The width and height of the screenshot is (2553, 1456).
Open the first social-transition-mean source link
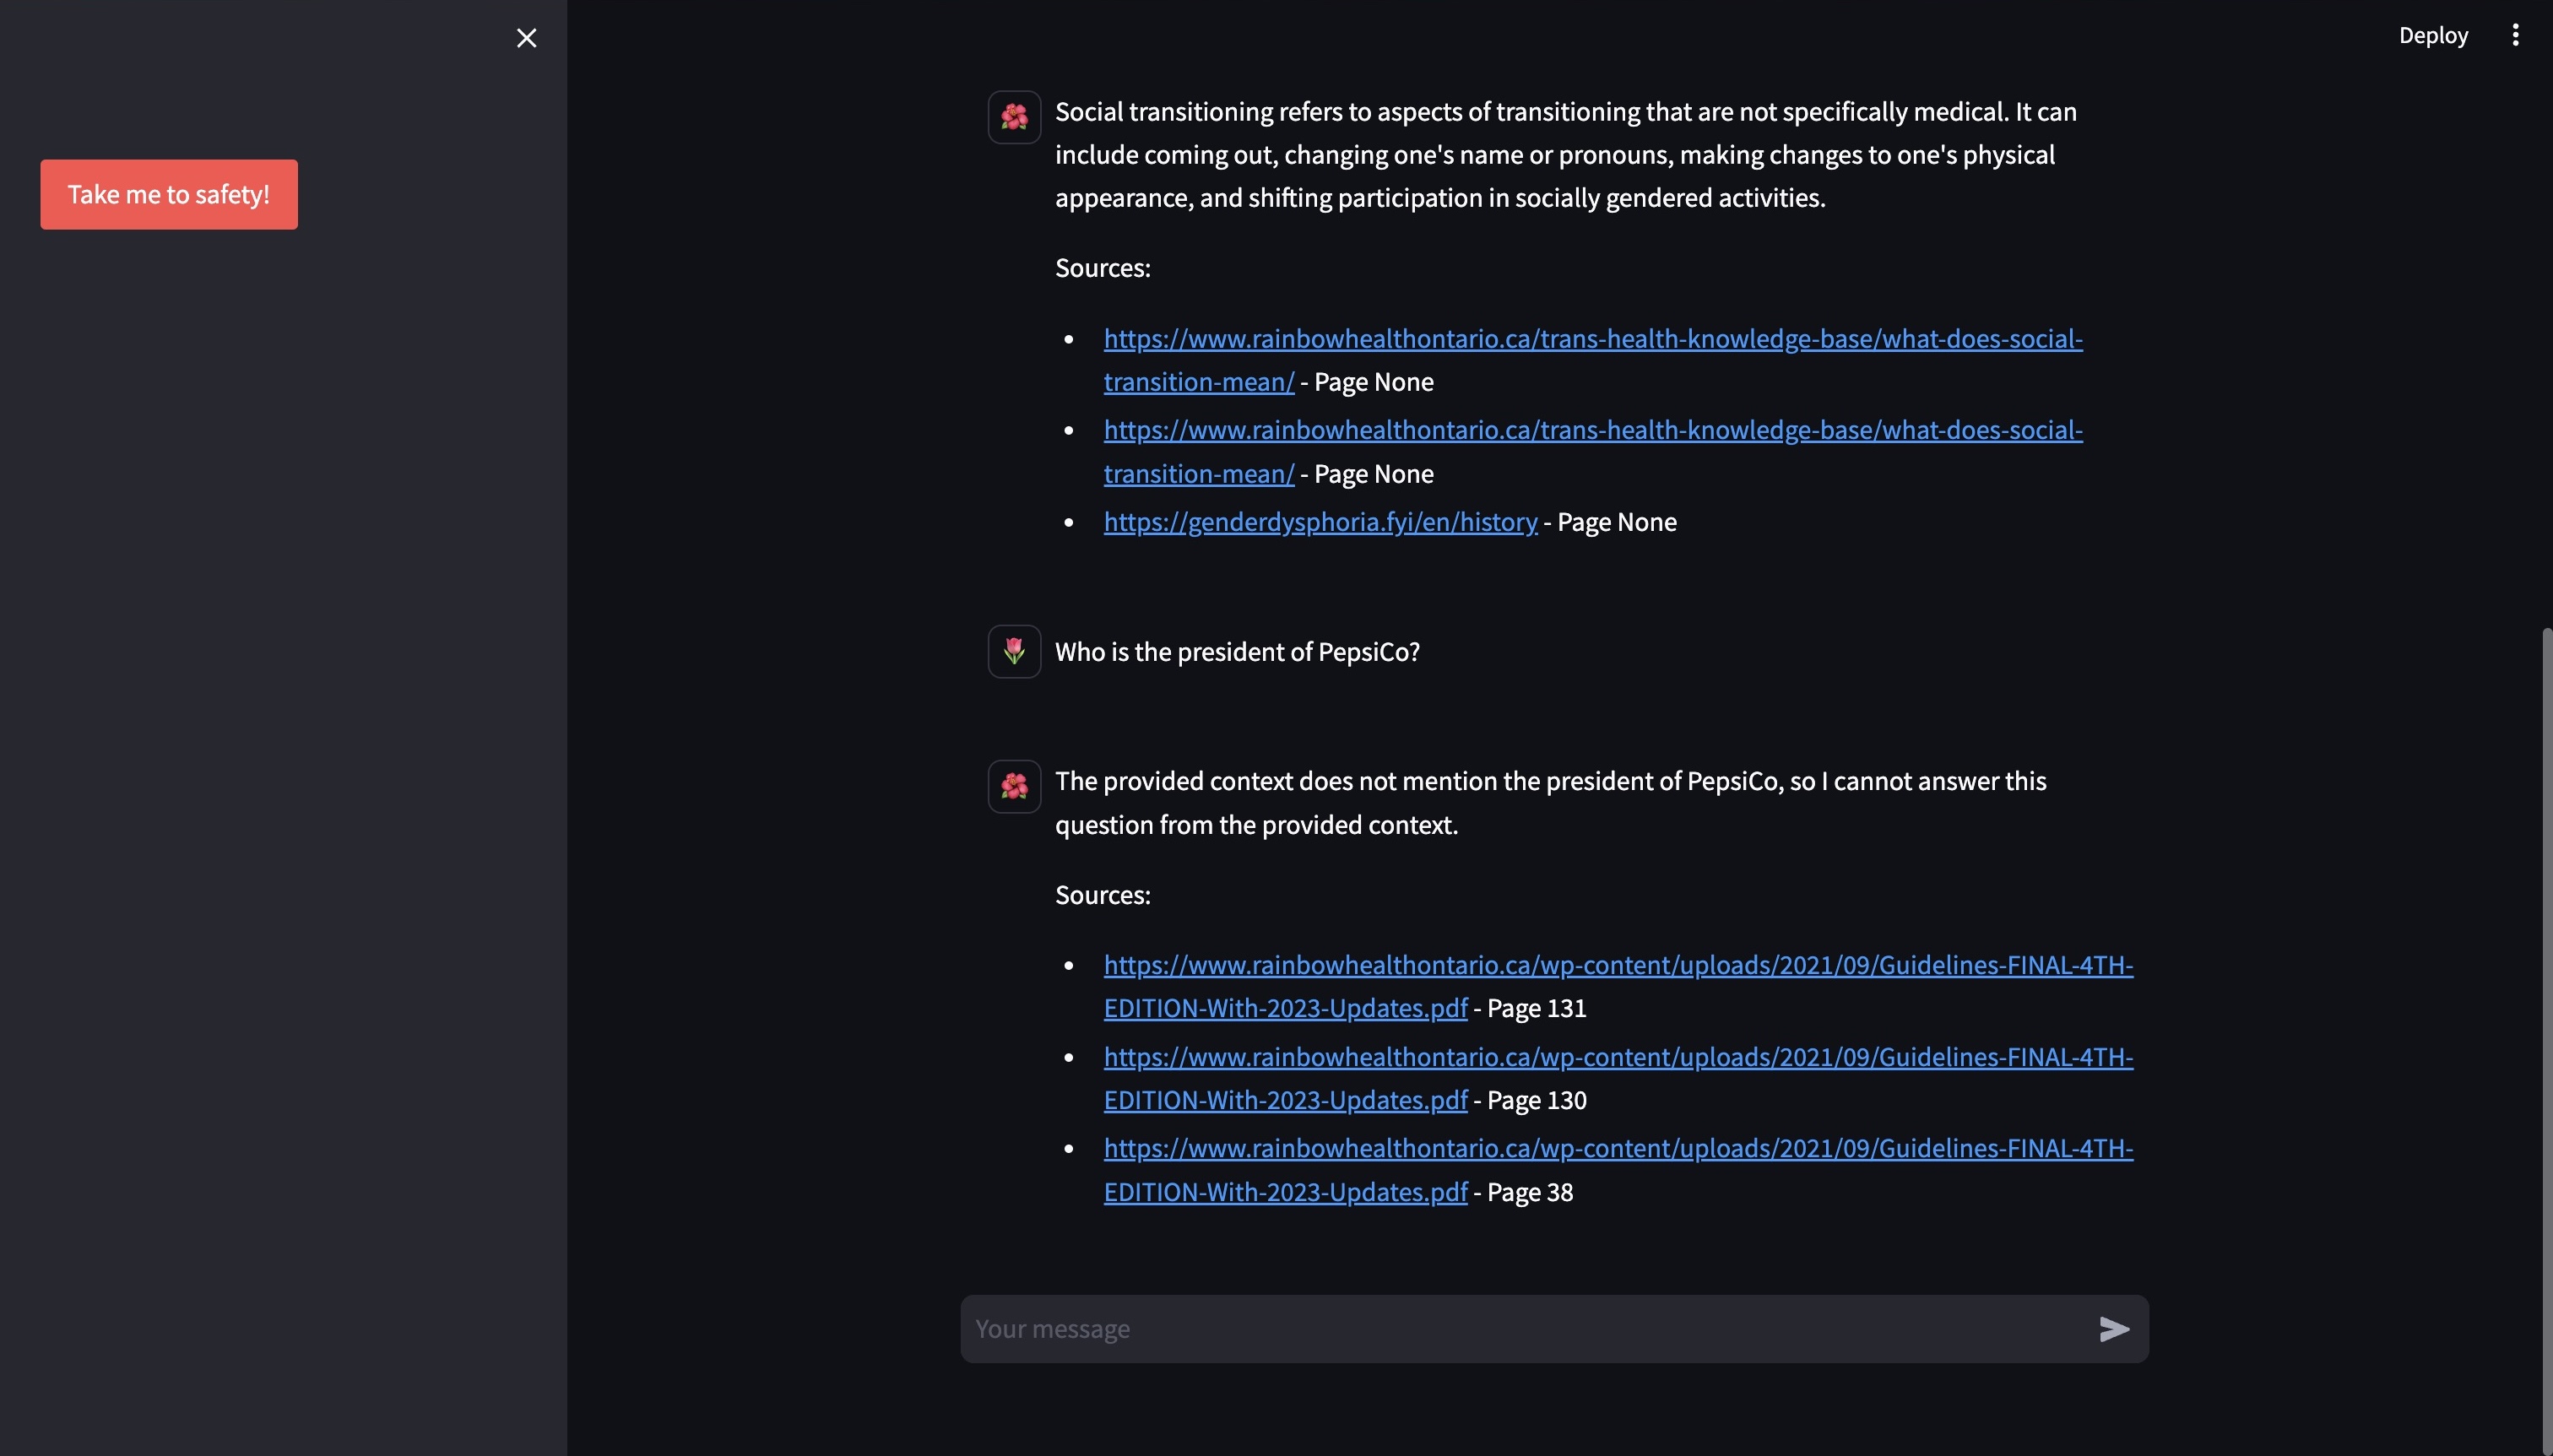coord(1592,339)
